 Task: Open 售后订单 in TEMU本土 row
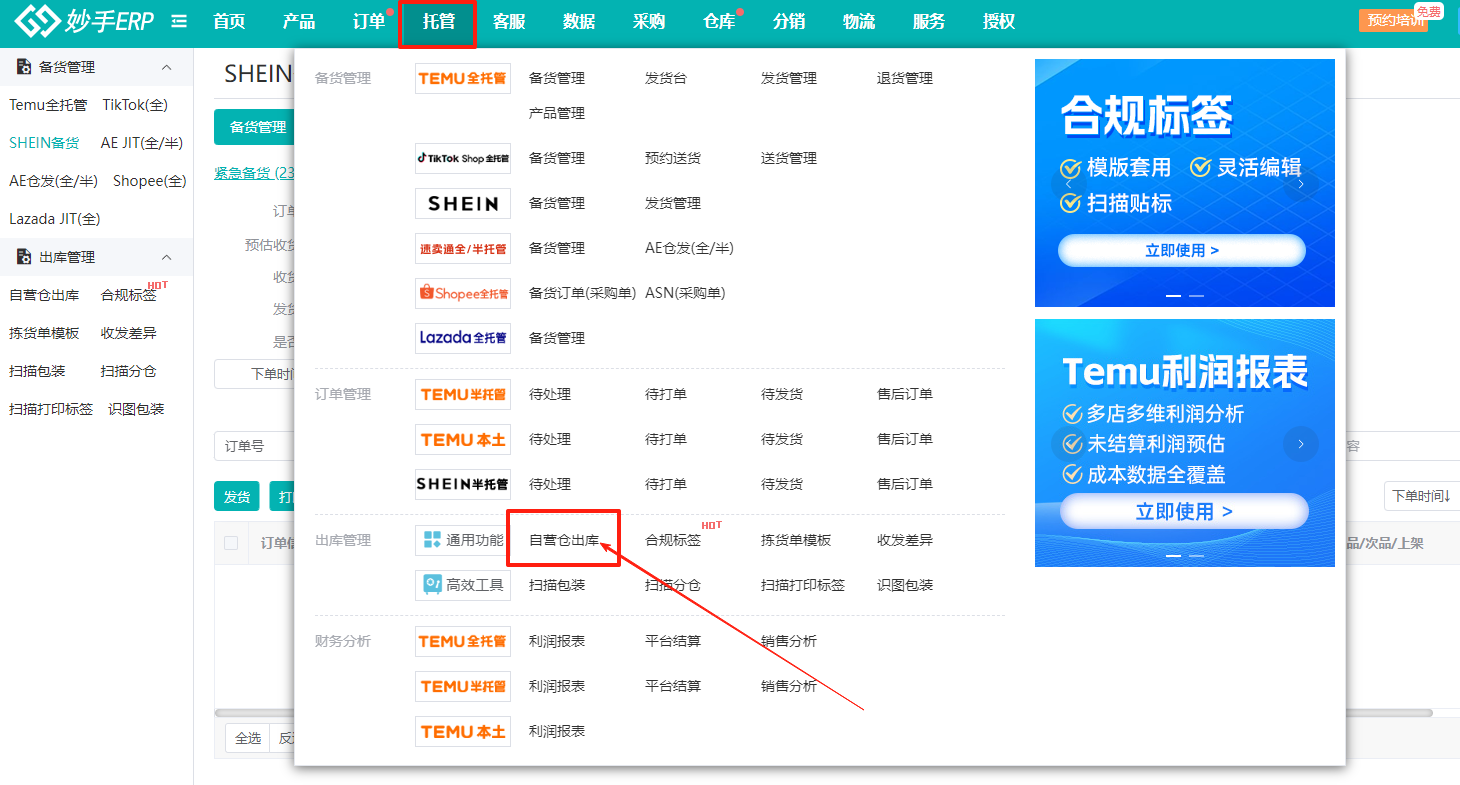pos(905,439)
